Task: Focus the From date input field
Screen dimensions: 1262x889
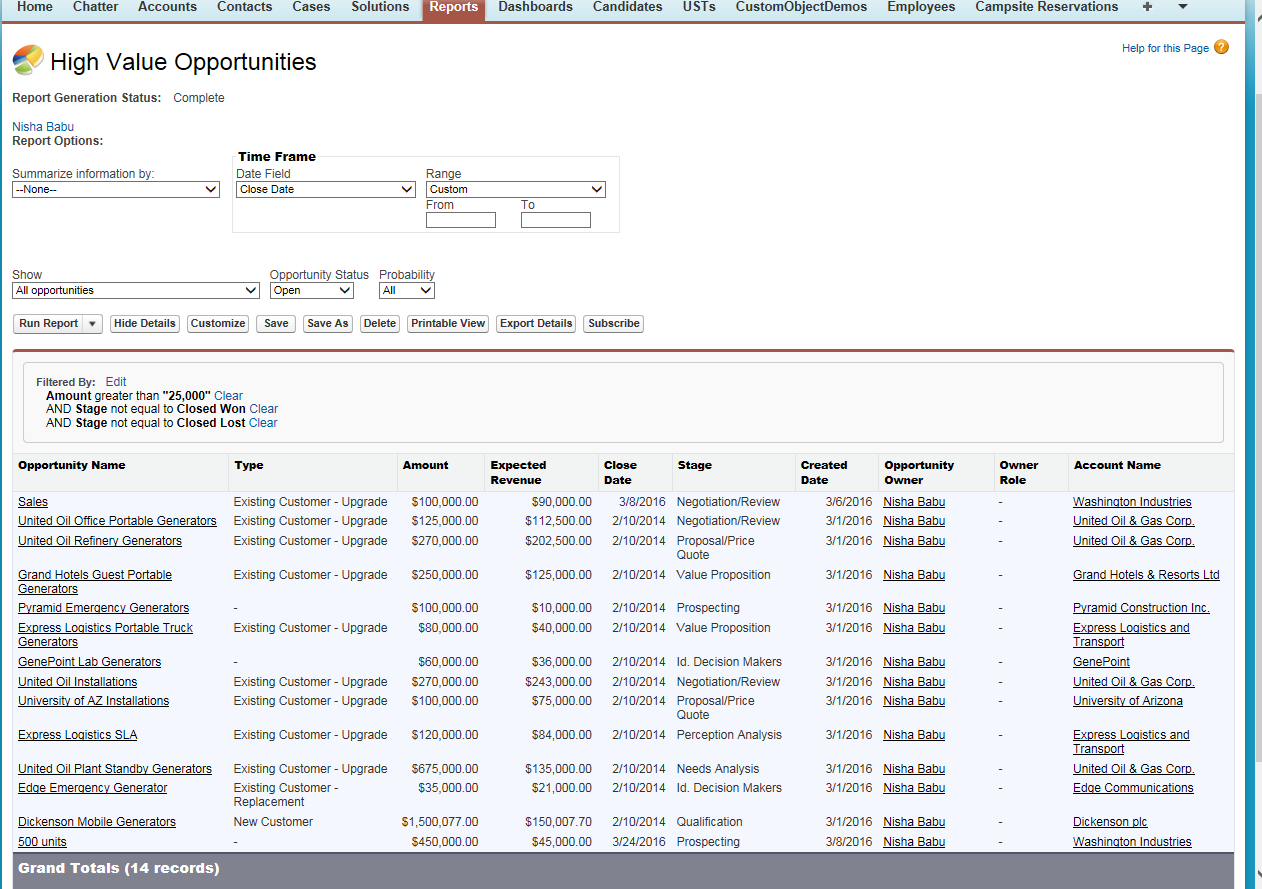Action: 460,220
